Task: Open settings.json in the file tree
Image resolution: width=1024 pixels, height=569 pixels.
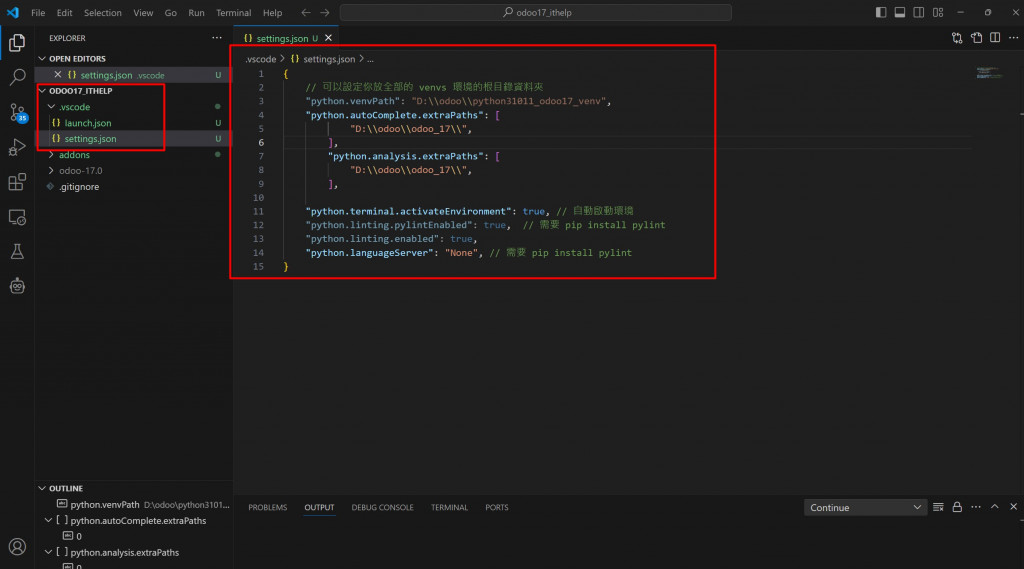Action: [90, 138]
